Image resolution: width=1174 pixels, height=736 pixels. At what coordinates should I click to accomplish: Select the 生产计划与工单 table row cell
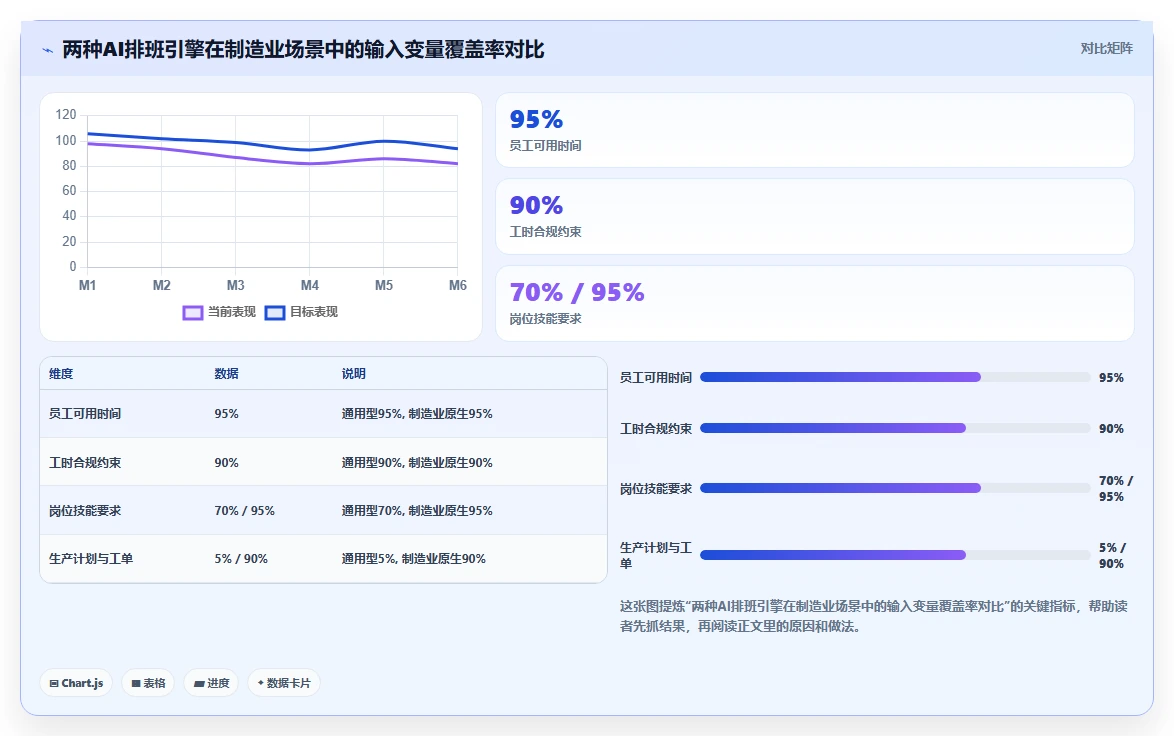pos(91,559)
